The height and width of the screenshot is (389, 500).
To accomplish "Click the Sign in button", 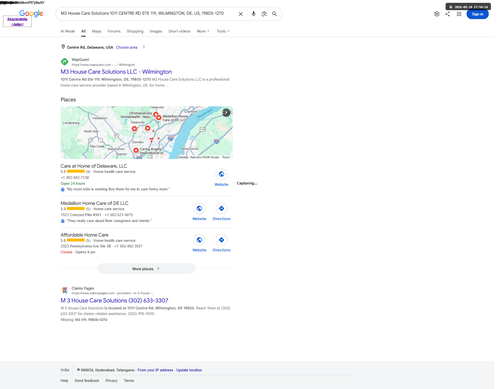I will [x=477, y=14].
